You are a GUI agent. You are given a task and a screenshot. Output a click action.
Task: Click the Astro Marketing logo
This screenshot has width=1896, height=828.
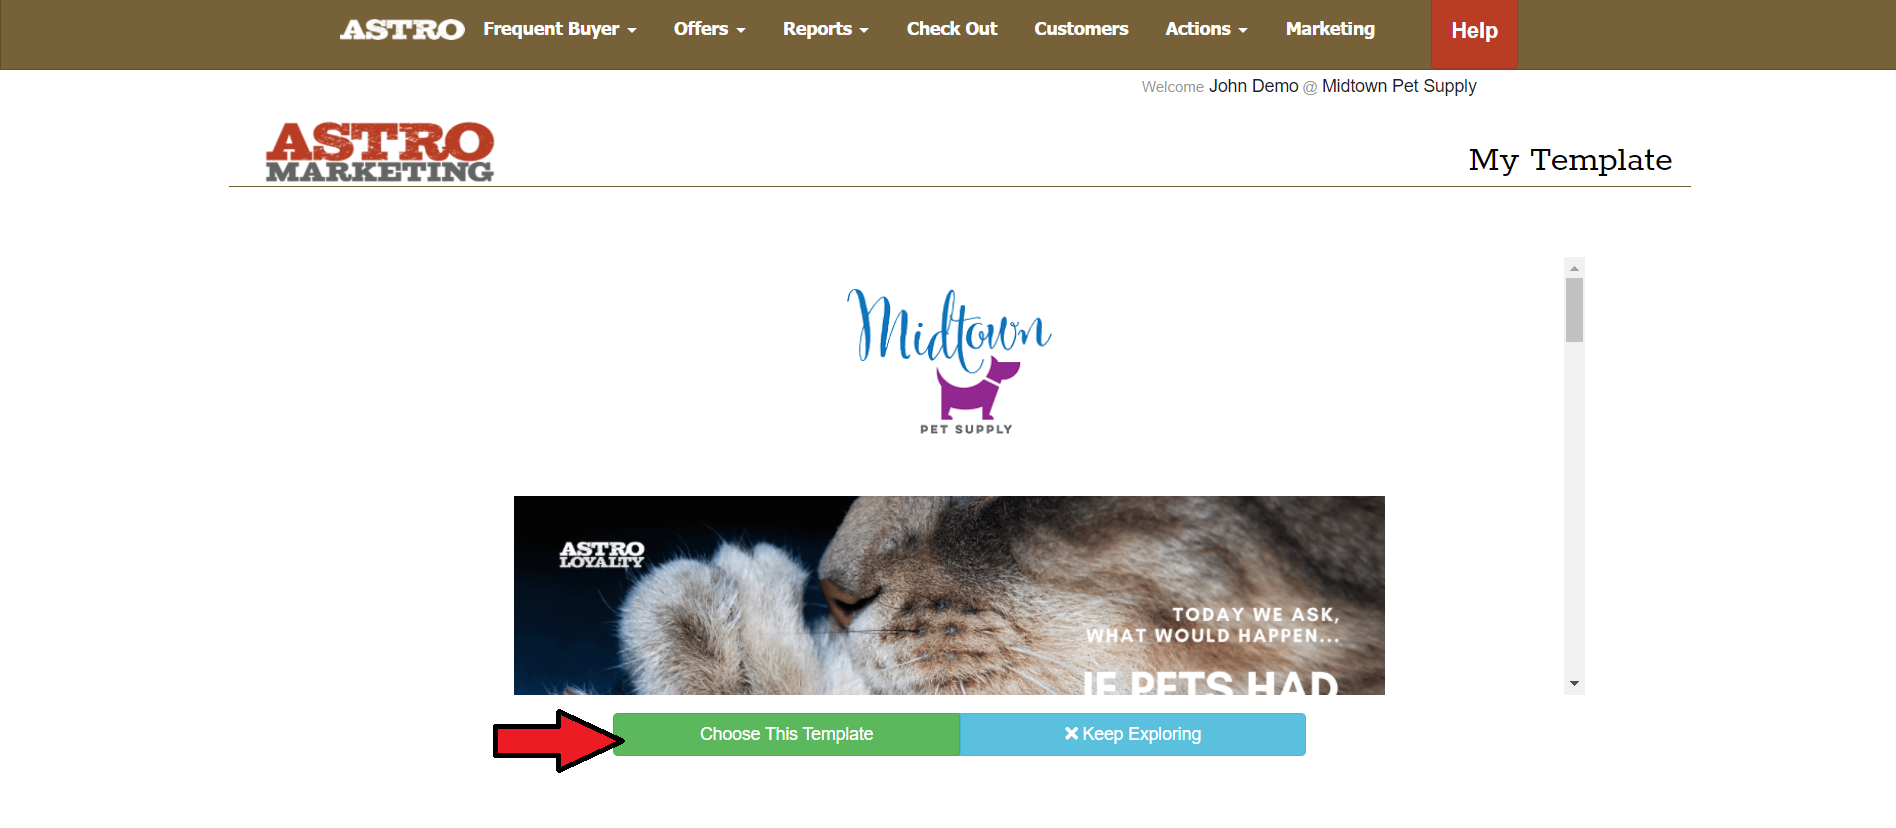380,152
